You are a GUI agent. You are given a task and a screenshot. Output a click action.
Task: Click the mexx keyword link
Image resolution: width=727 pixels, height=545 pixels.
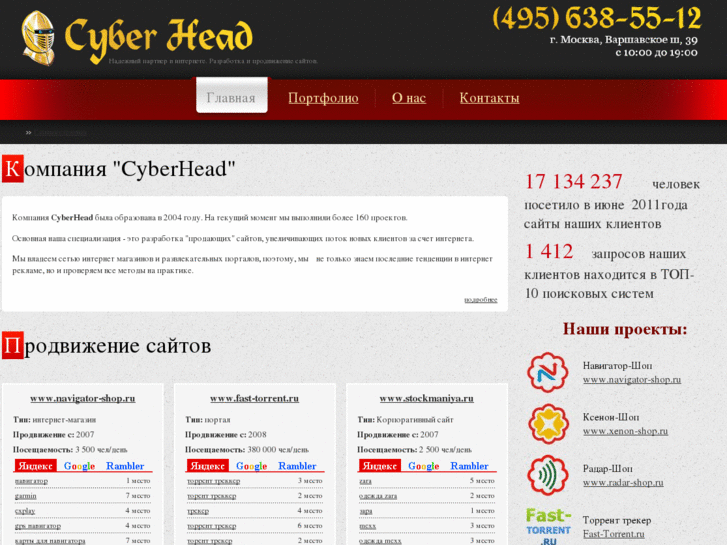pyautogui.click(x=368, y=526)
